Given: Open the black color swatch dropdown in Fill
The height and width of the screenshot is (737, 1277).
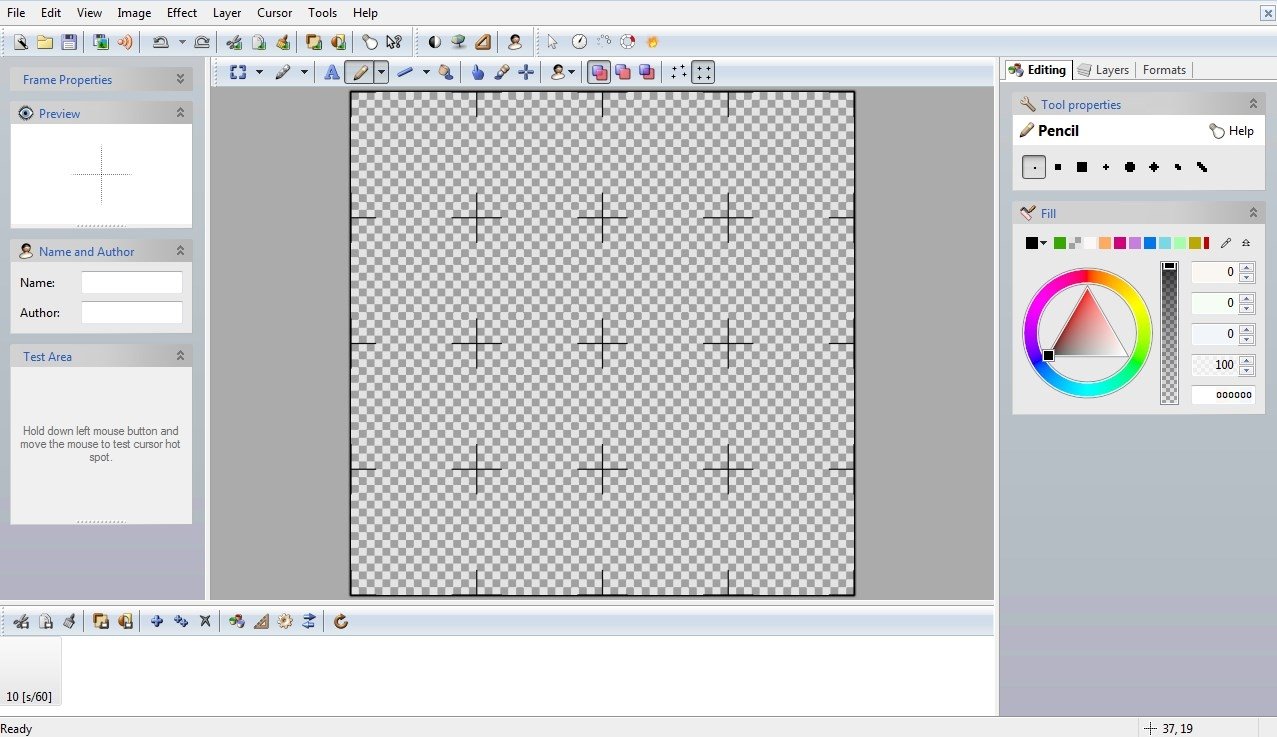Looking at the screenshot, I should [x=1043, y=243].
